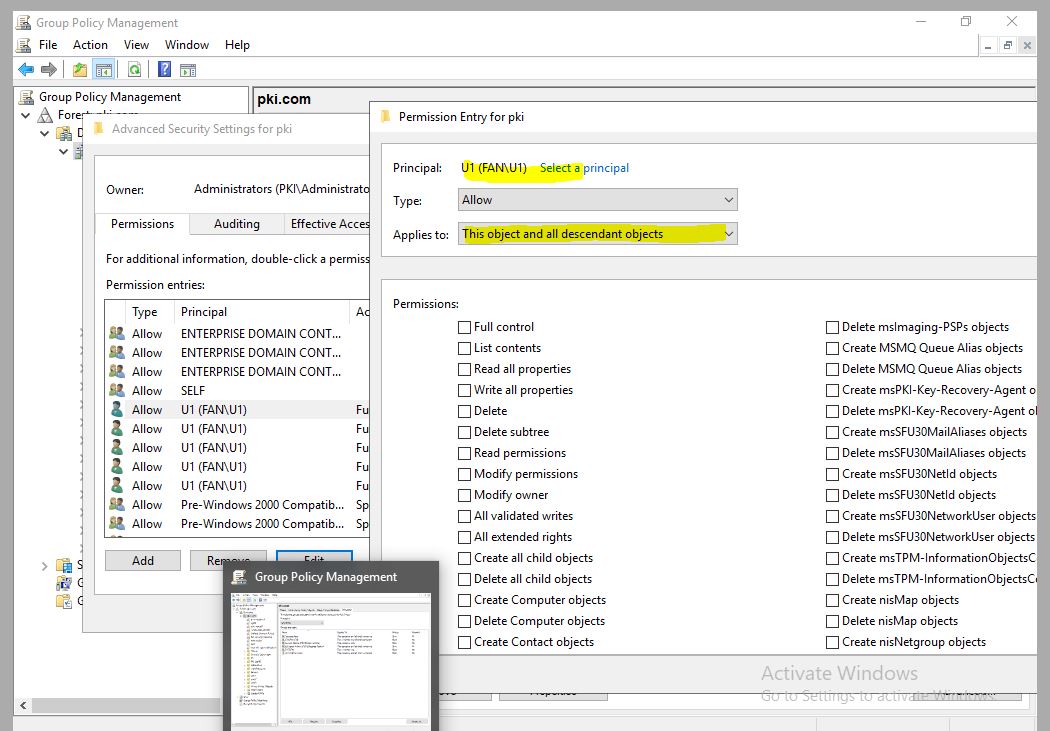Click the Back arrow in the toolbar

click(26, 70)
